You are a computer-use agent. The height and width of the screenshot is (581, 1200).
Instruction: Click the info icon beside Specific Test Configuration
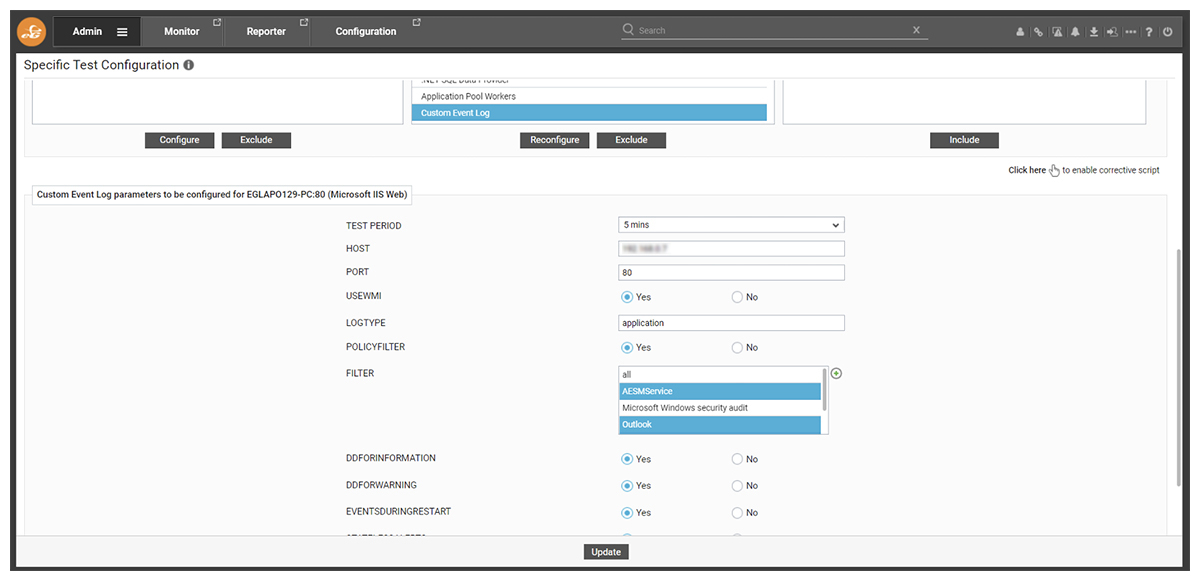pyautogui.click(x=189, y=65)
